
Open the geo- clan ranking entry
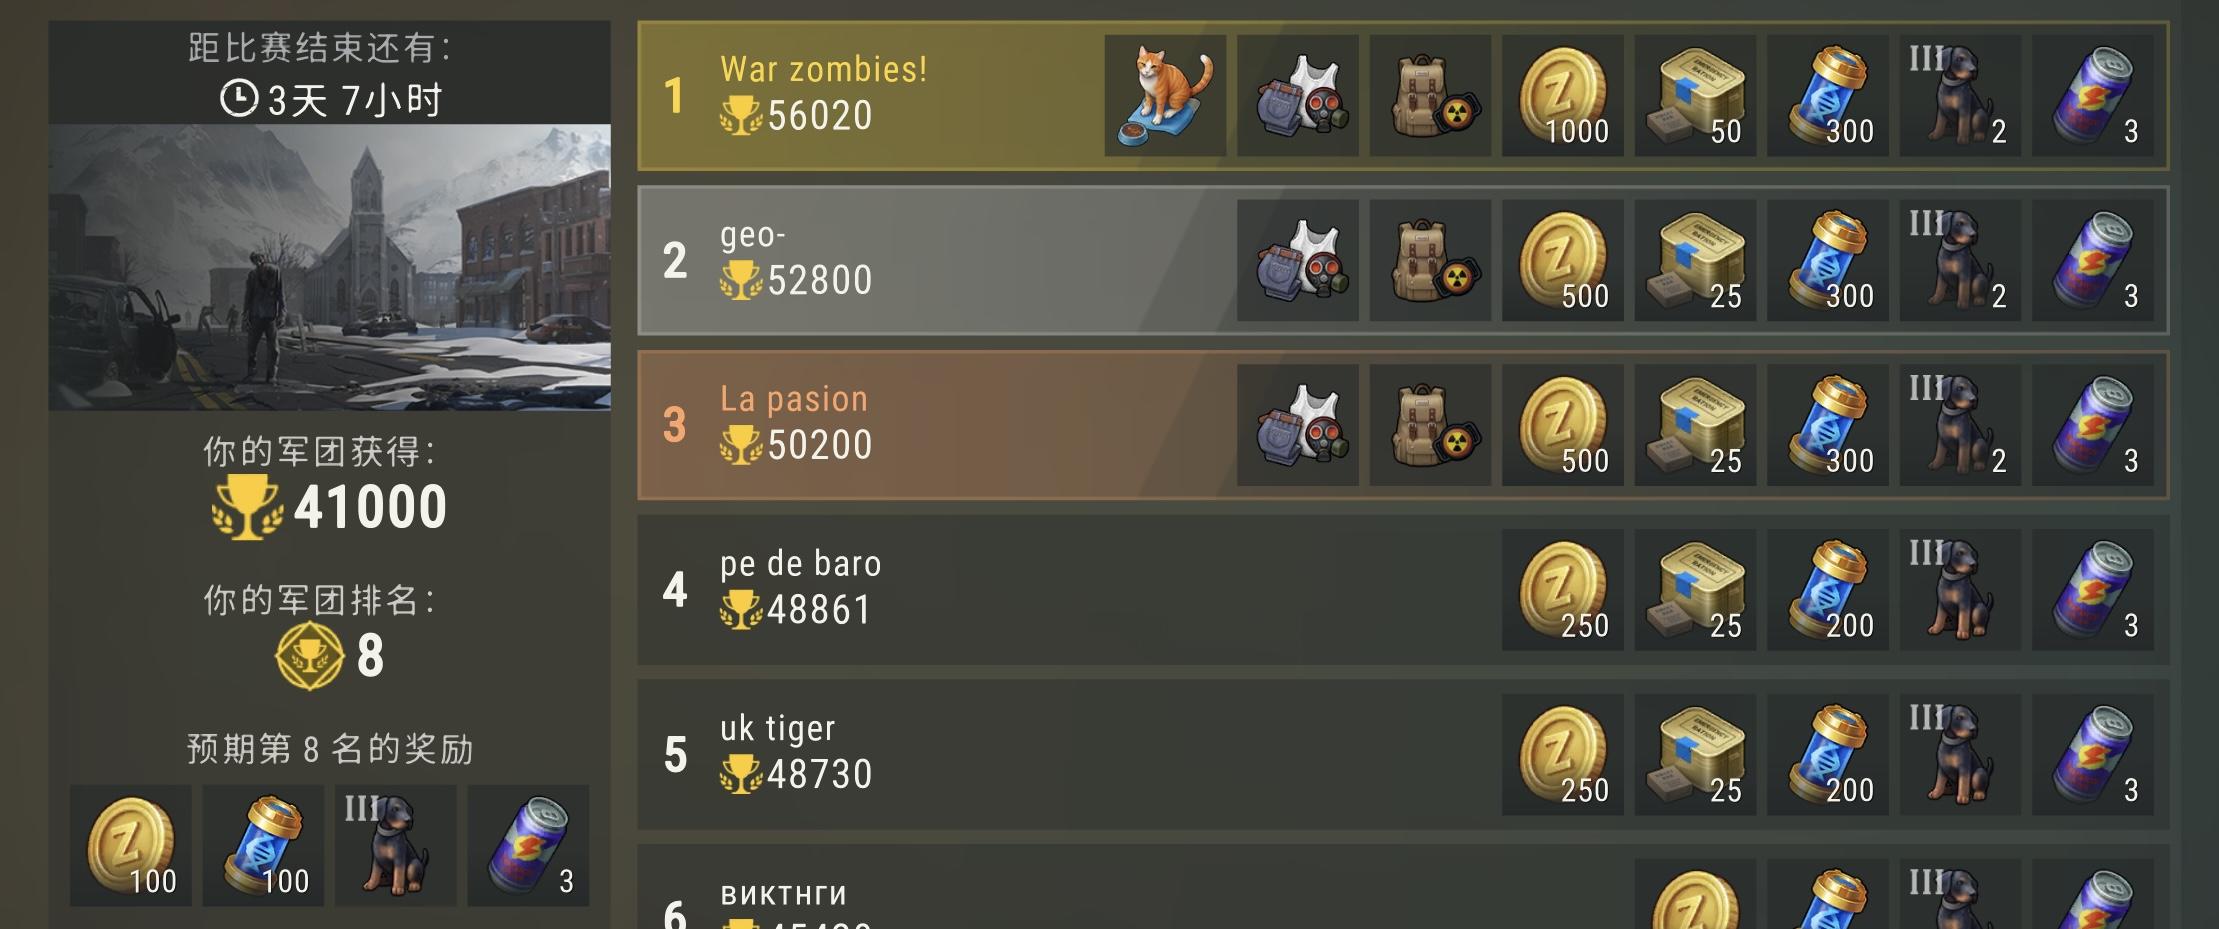point(1403,260)
